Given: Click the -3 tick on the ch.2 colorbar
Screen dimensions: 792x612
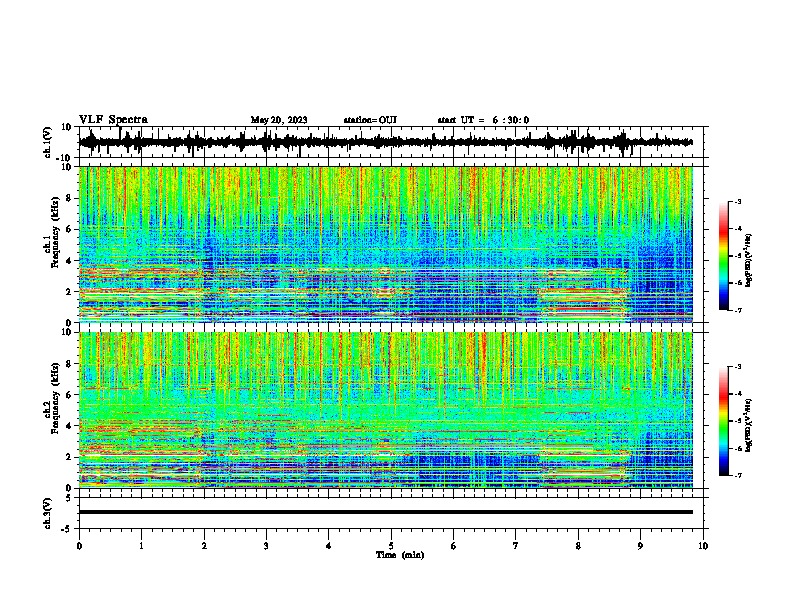Looking at the screenshot, I should (x=738, y=367).
